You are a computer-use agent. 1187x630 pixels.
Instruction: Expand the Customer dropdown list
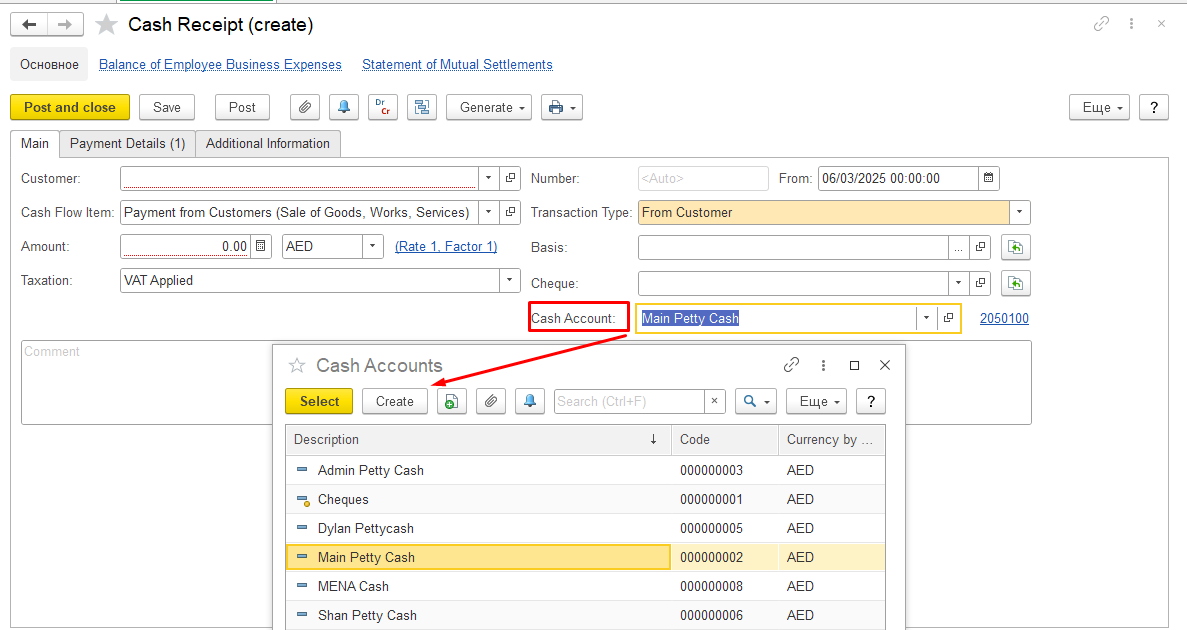click(x=488, y=179)
